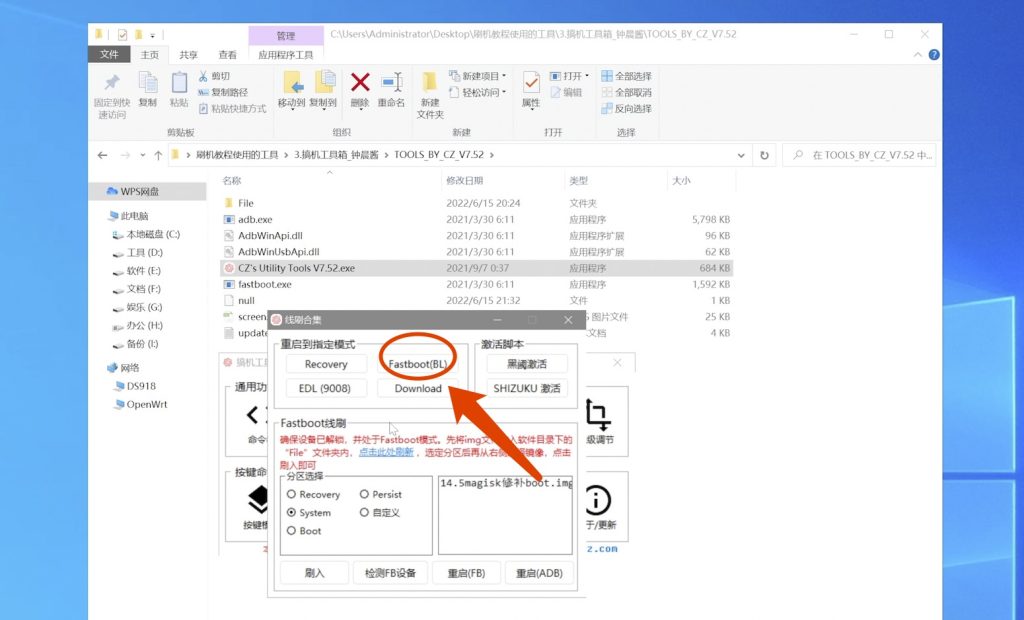Click the EDL (9008) button
The width and height of the screenshot is (1024, 620).
325,388
